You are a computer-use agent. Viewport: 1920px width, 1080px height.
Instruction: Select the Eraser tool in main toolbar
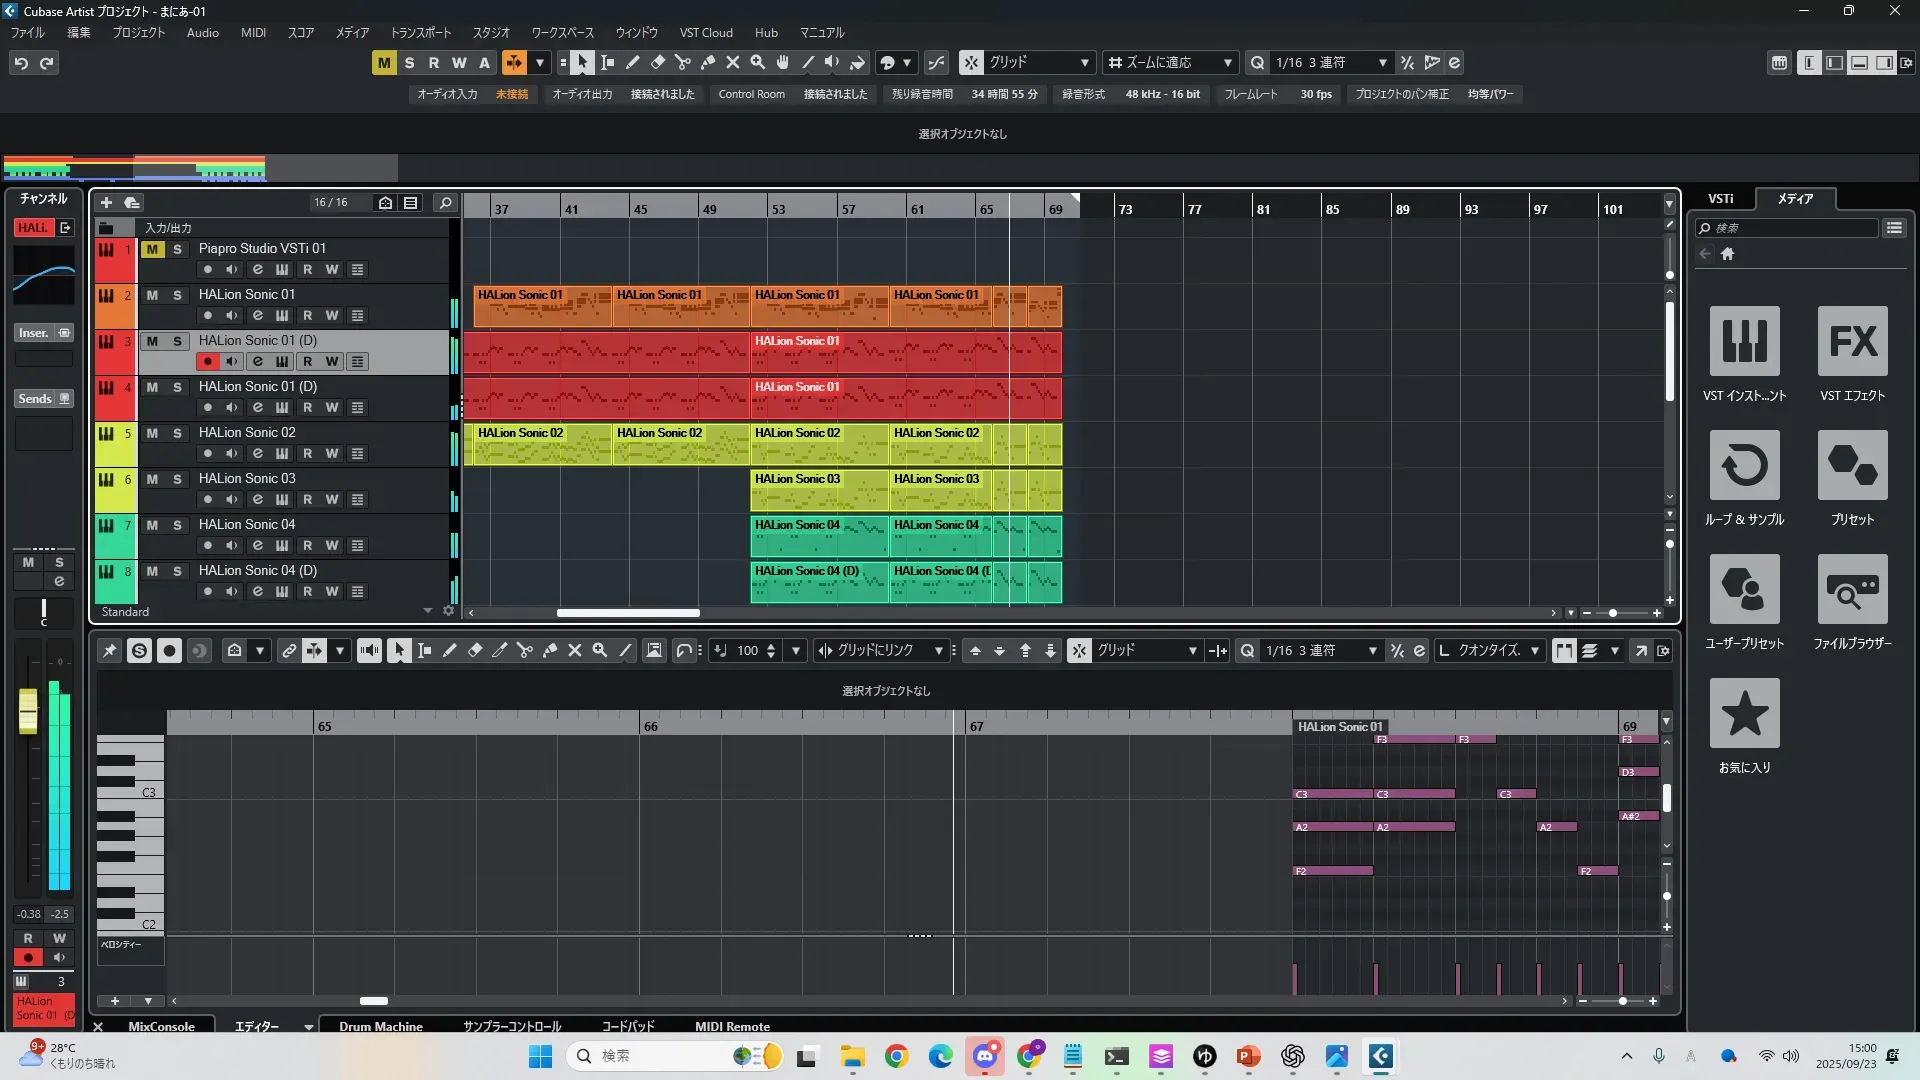tap(658, 63)
